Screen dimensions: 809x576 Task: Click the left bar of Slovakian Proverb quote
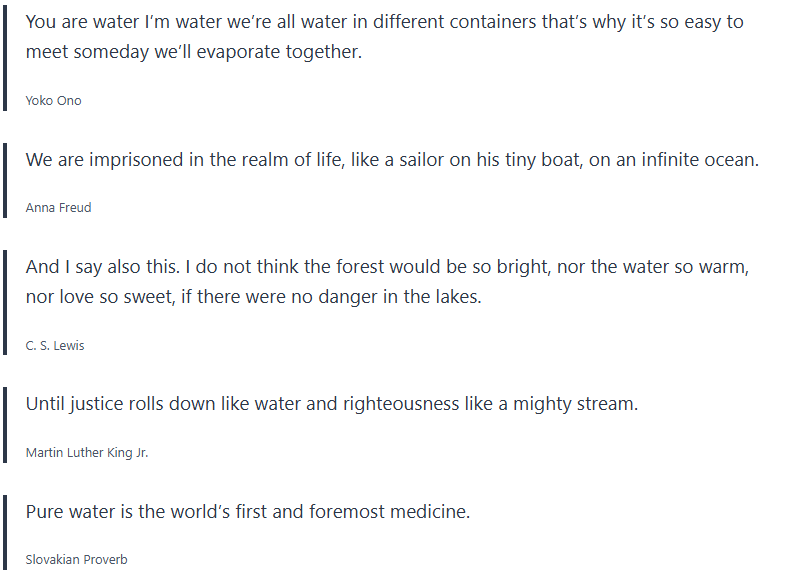pyautogui.click(x=6, y=533)
